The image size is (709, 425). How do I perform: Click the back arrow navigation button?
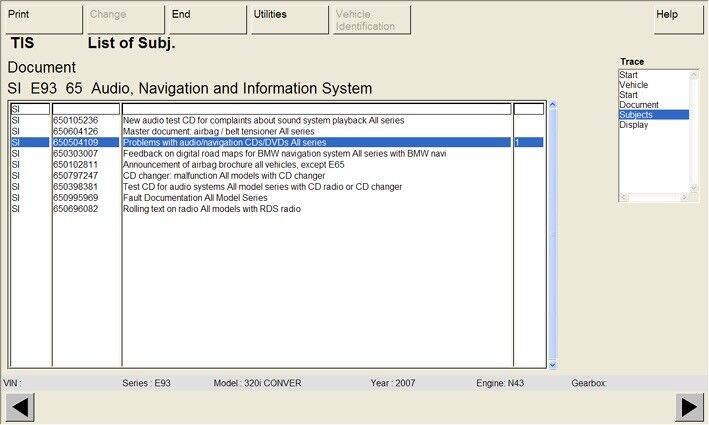coord(20,407)
